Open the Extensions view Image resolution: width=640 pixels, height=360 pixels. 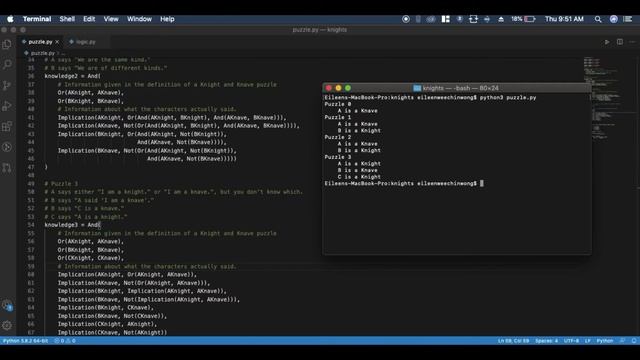[7, 127]
